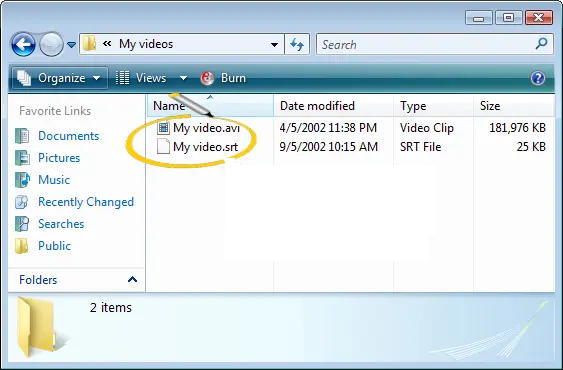Screen dimensions: 563x370
Task: Click the Public folder sidebar icon
Action: (x=22, y=246)
